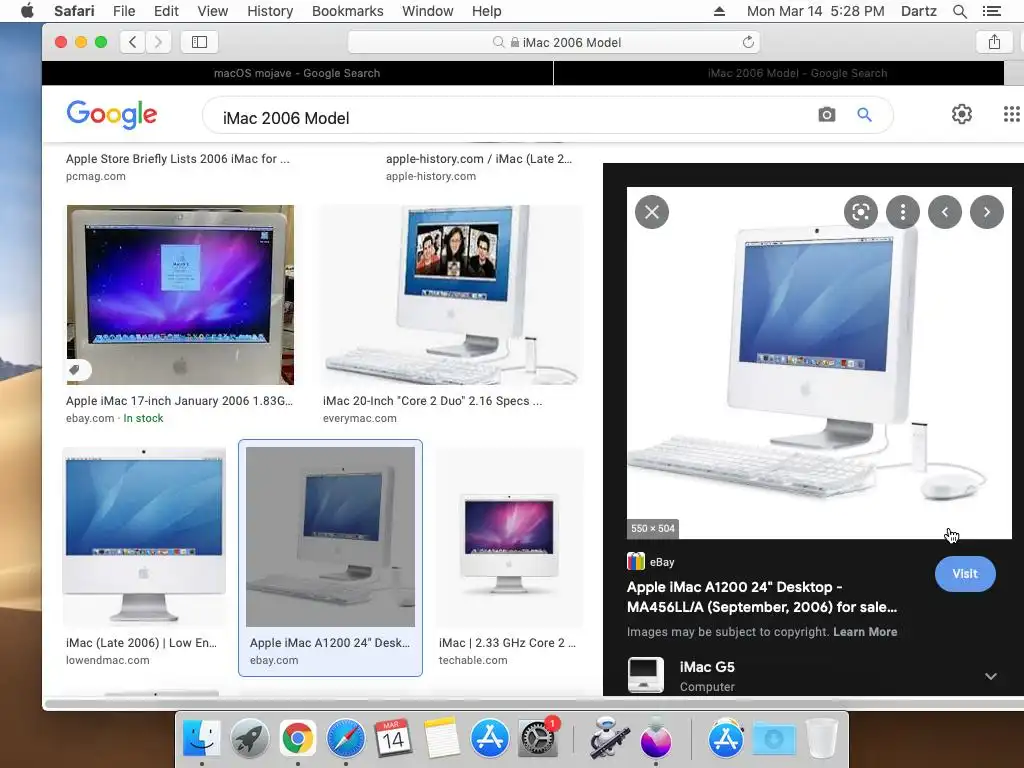Screen dimensions: 1024x768
Task: Open Apple iMac A1200 24" Desktop title link
Action: [761, 597]
